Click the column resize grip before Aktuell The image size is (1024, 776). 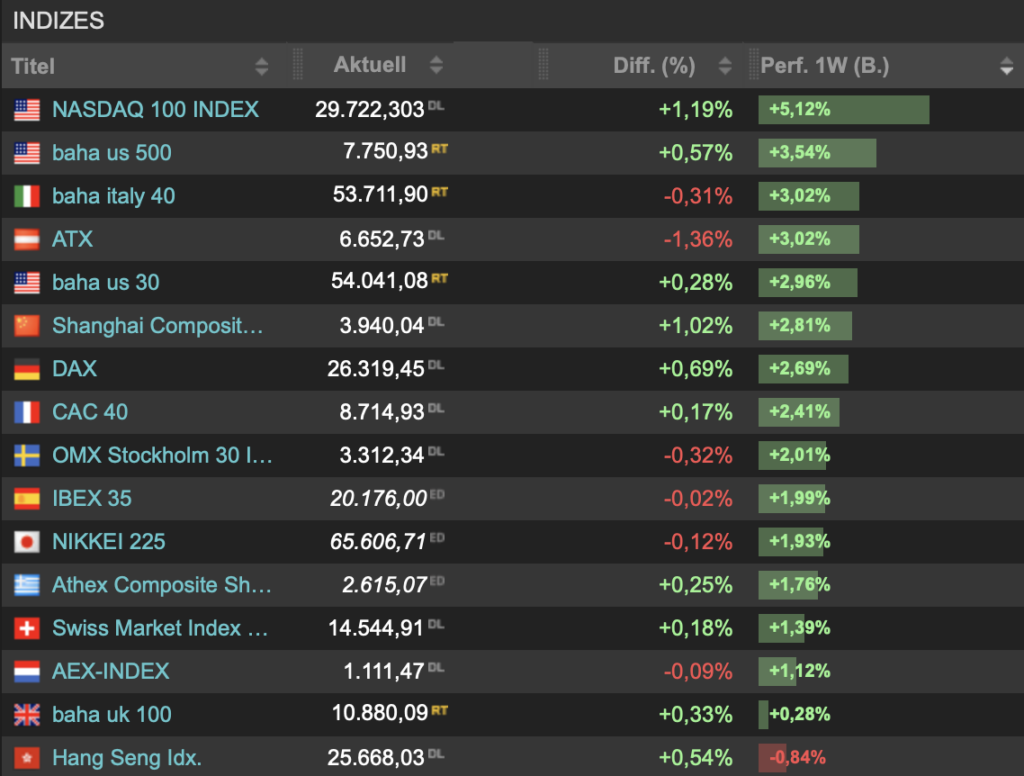[x=298, y=65]
